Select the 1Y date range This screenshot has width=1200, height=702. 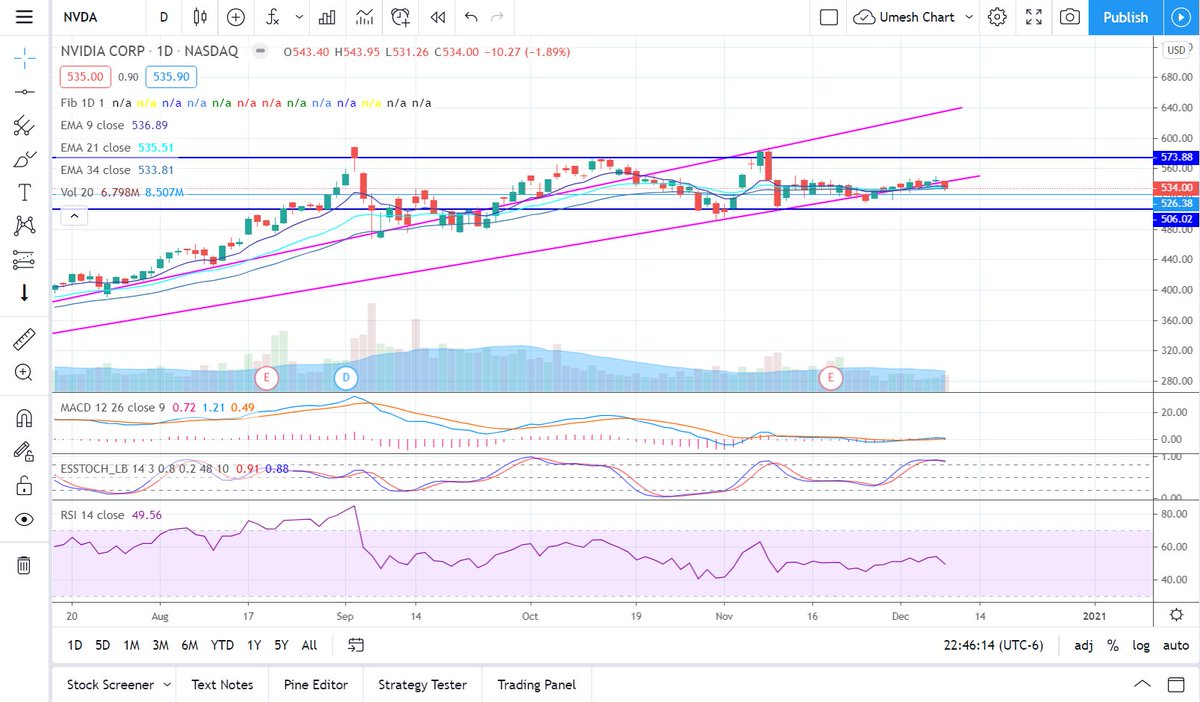[x=254, y=645]
